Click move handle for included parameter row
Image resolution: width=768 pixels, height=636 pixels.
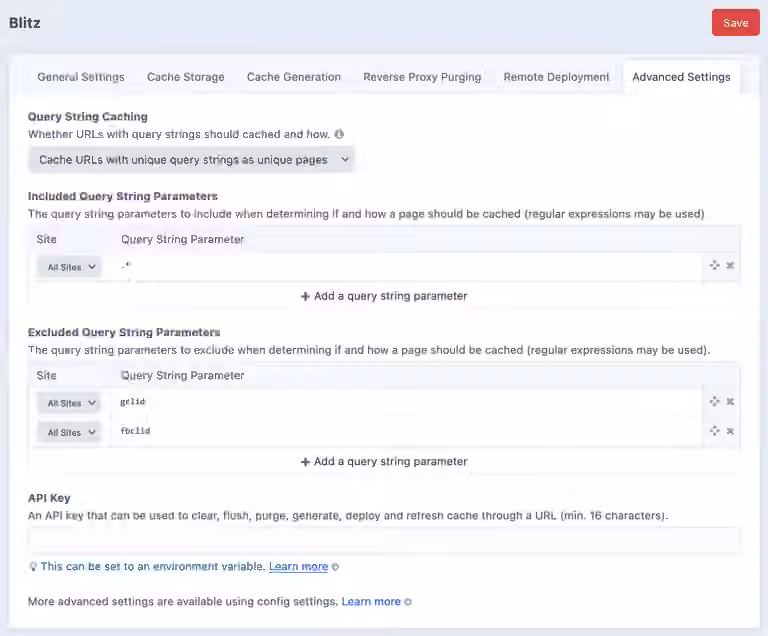click(715, 265)
